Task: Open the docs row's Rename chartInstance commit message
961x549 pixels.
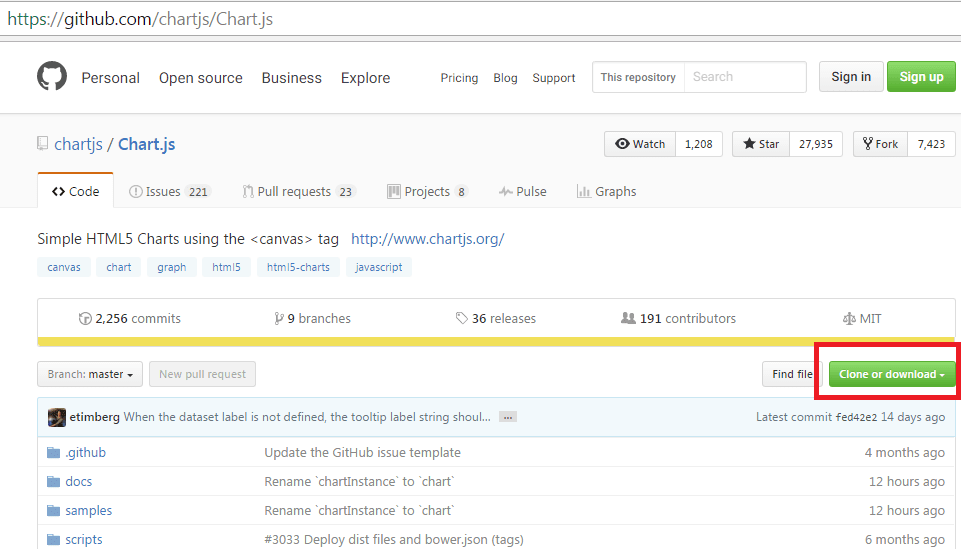Action: (359, 482)
